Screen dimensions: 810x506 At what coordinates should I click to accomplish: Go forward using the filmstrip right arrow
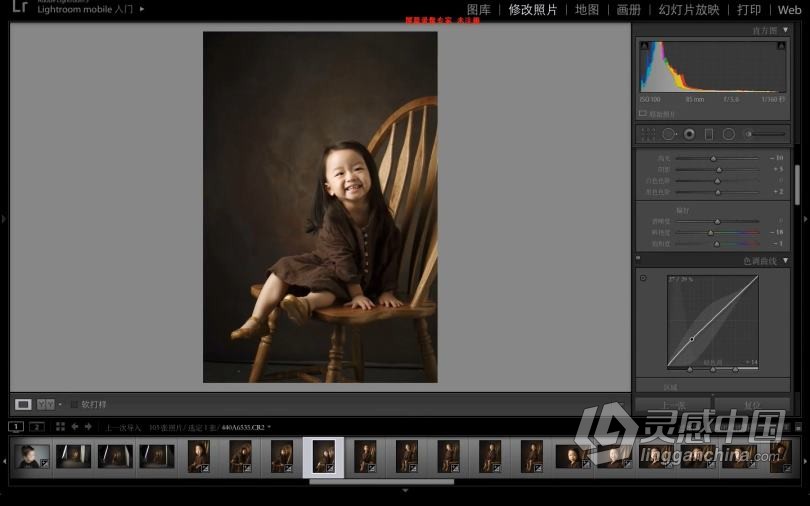tap(88, 426)
